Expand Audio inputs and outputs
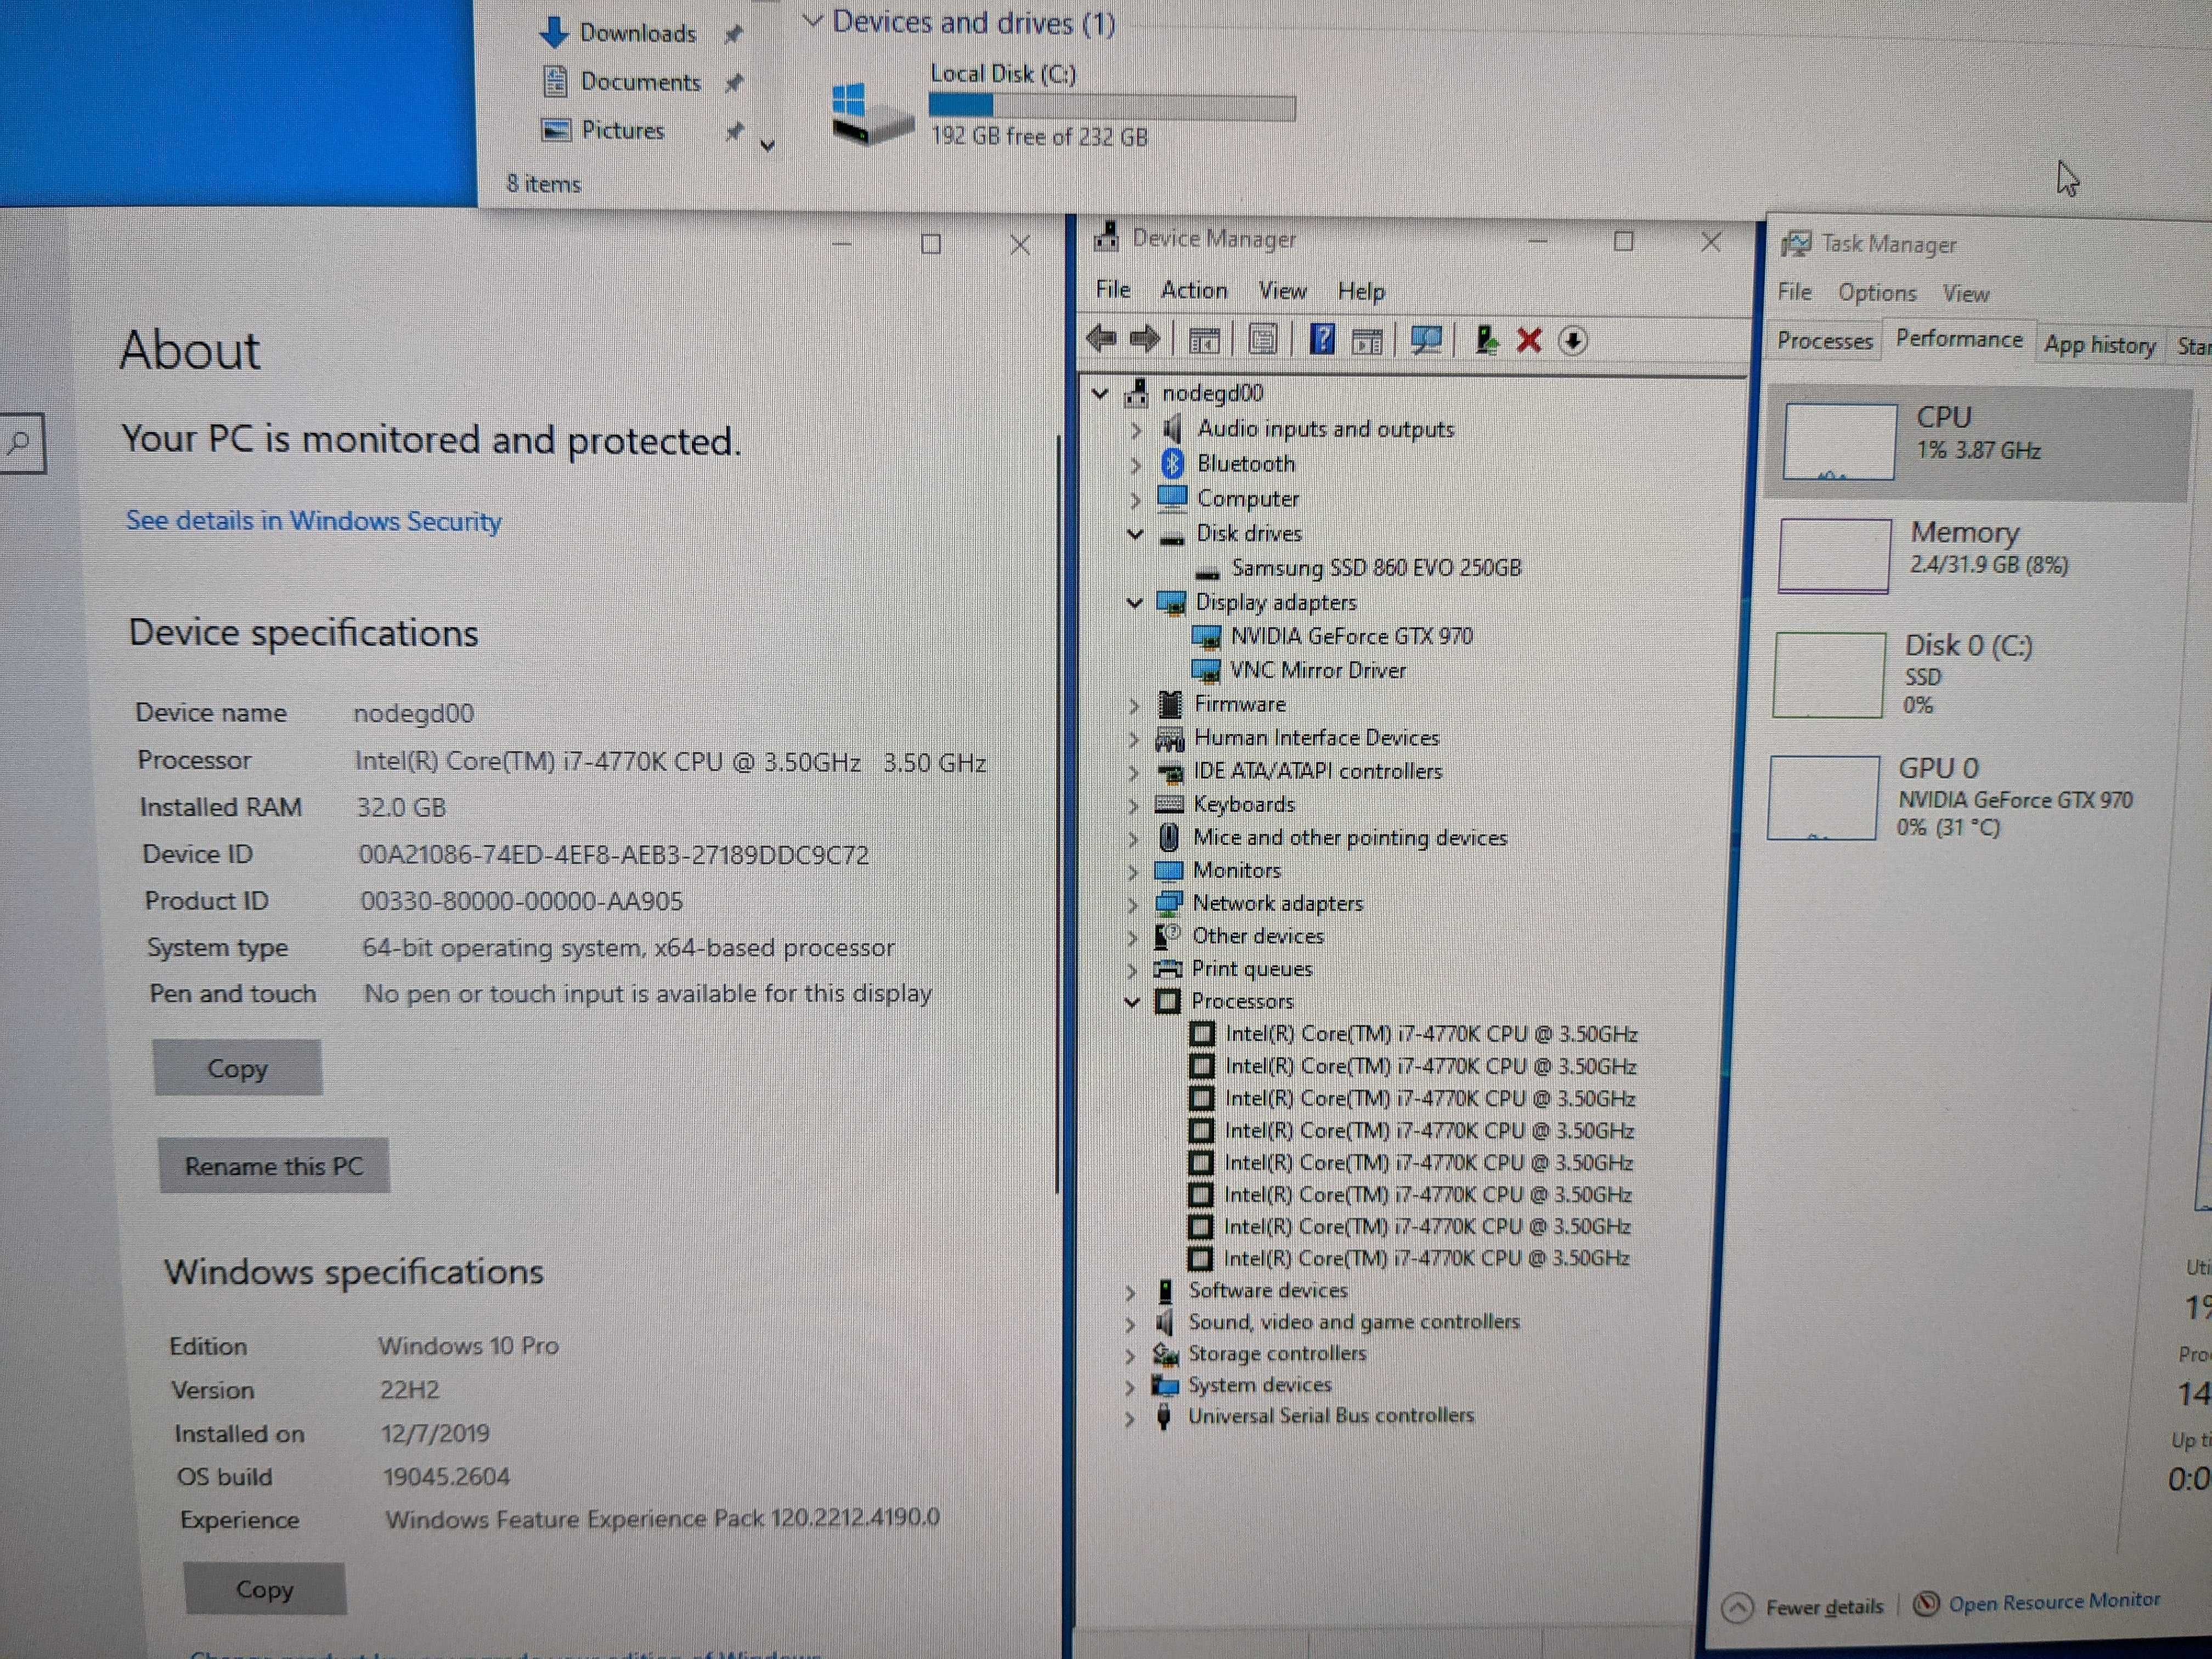2212x1659 pixels. [1135, 430]
